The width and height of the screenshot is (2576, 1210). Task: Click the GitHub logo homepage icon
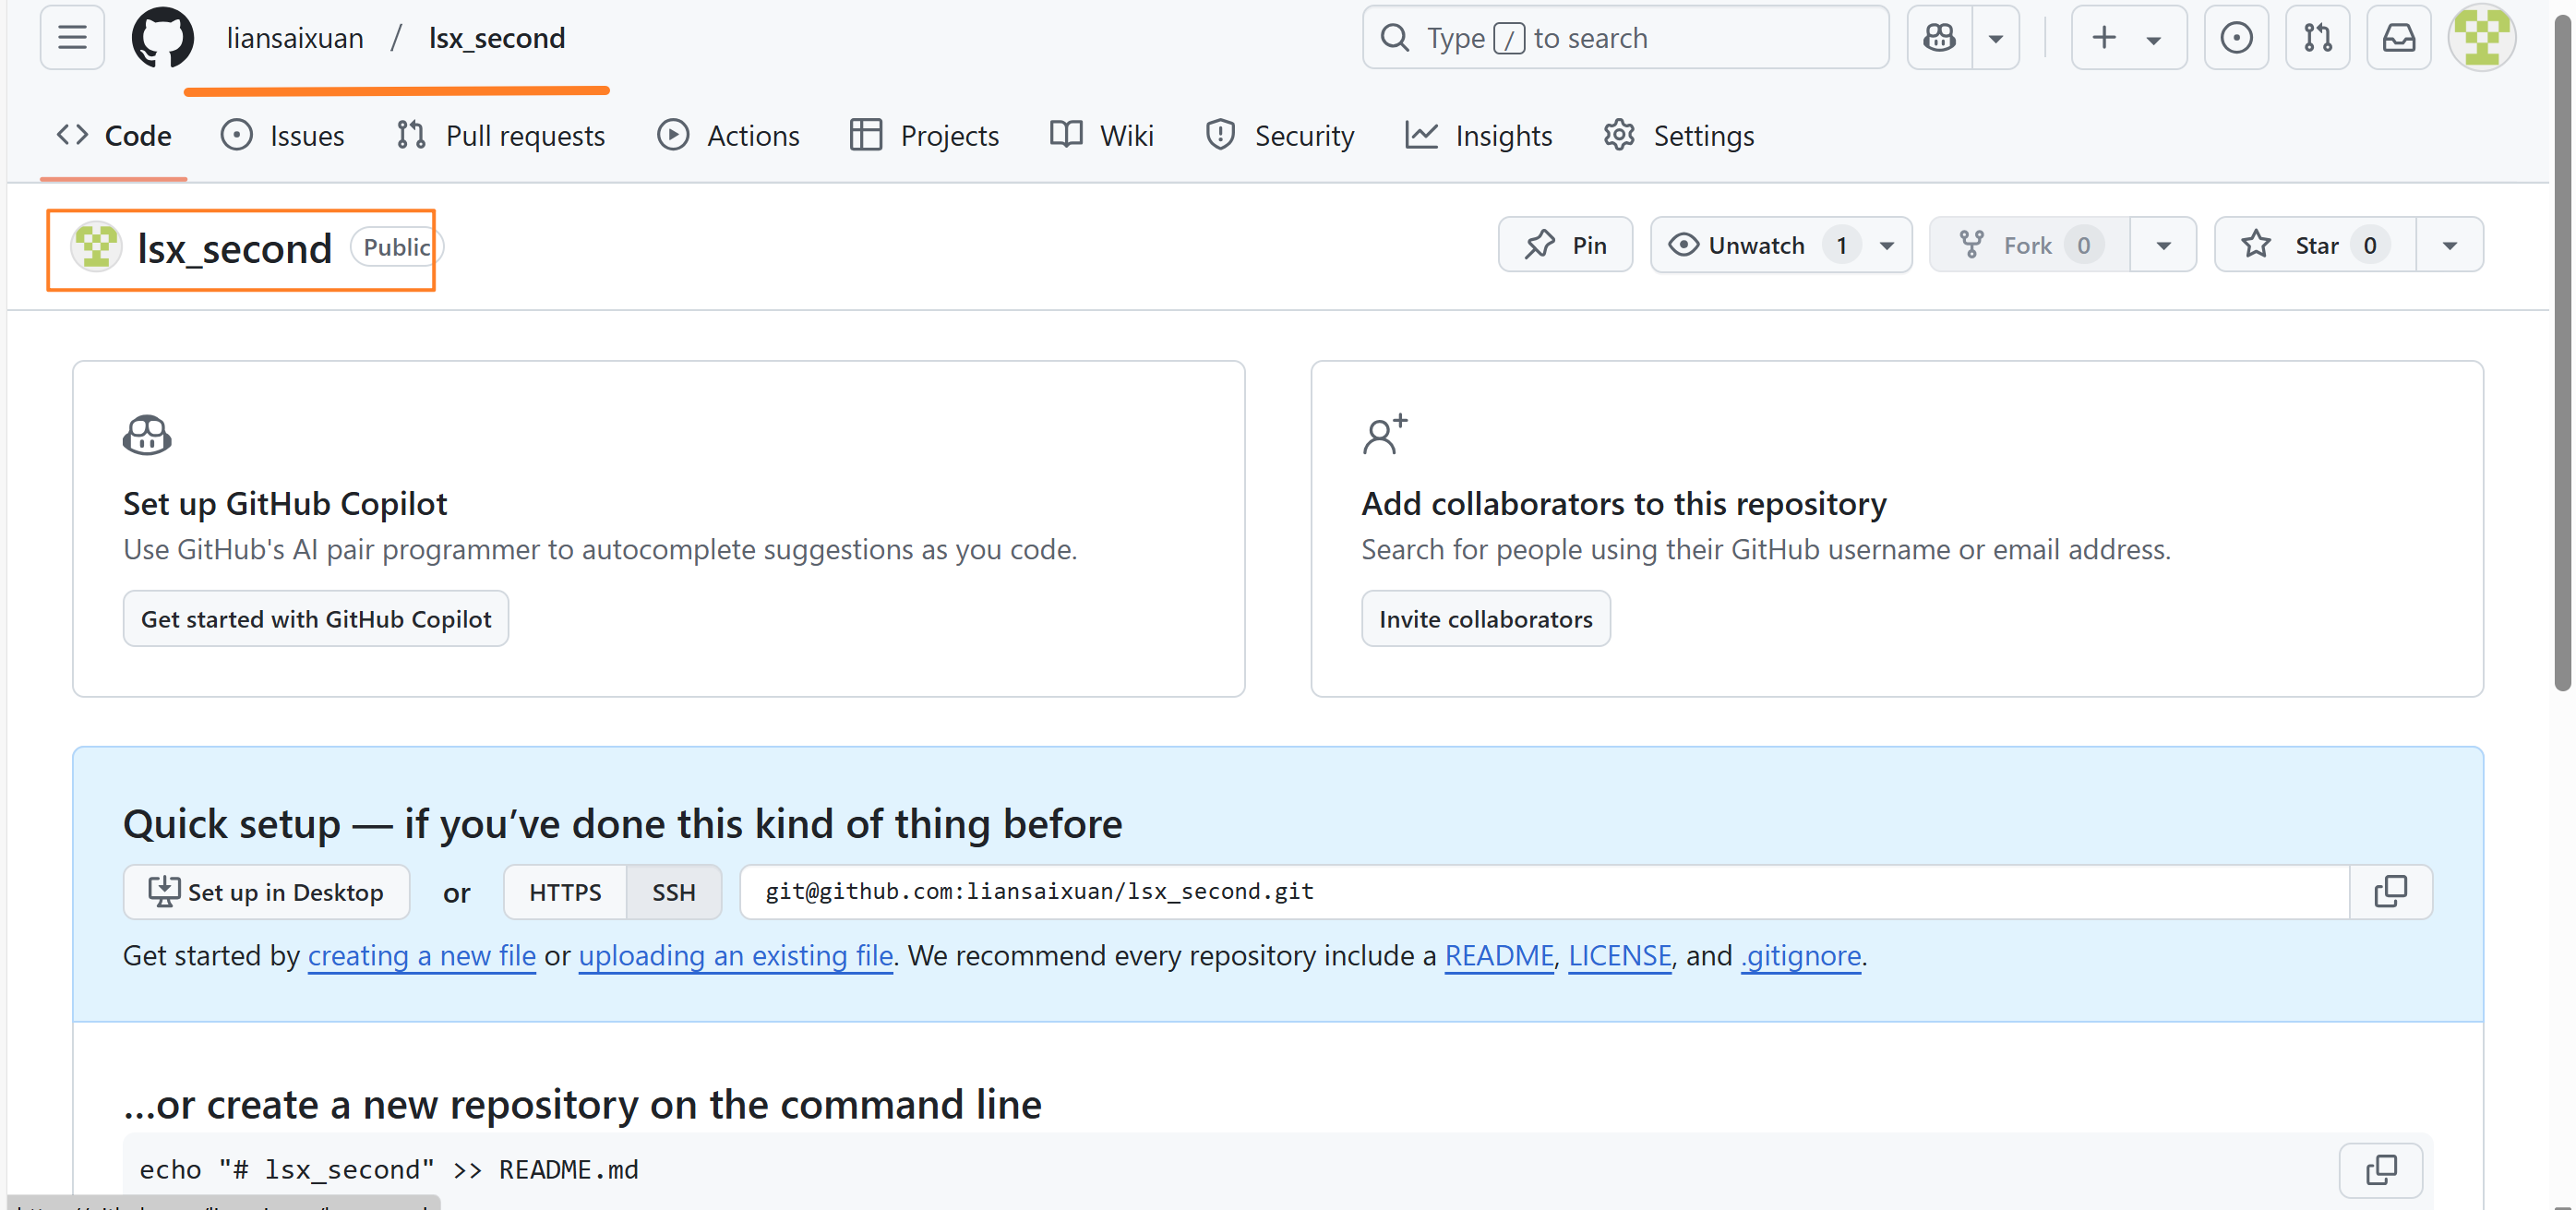click(x=162, y=38)
